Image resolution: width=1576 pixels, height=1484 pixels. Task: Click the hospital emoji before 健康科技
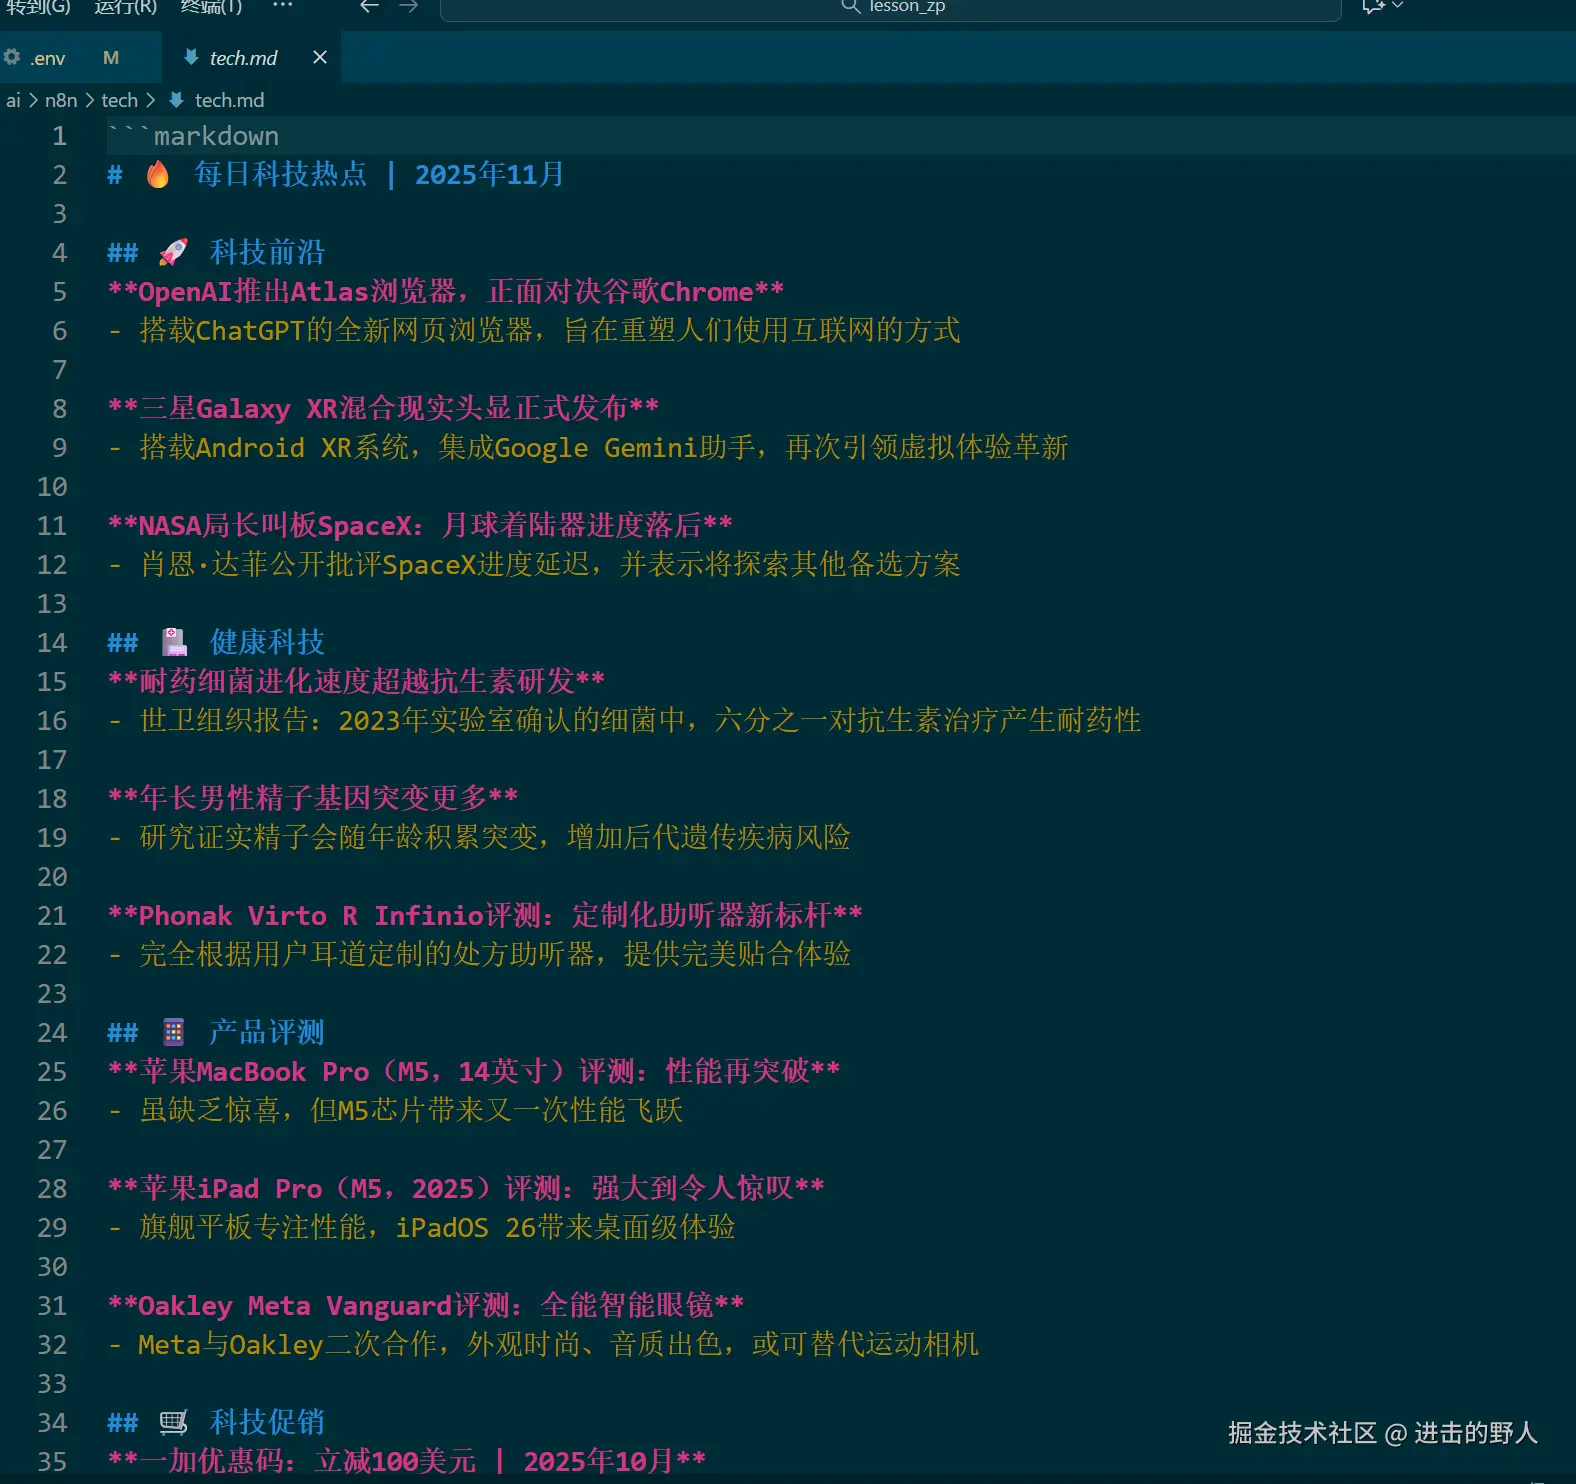[174, 643]
